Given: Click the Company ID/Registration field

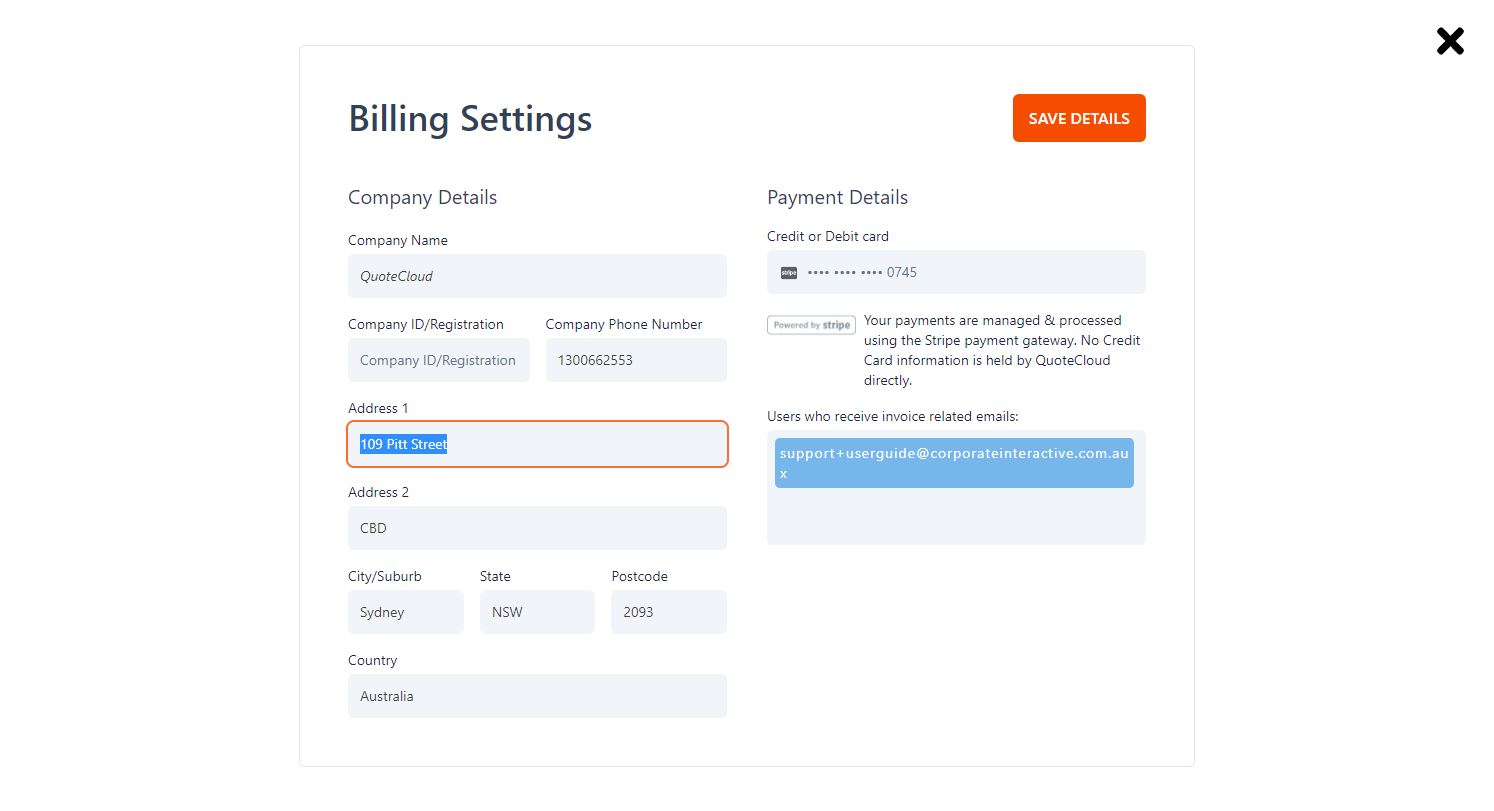Looking at the screenshot, I should 438,359.
